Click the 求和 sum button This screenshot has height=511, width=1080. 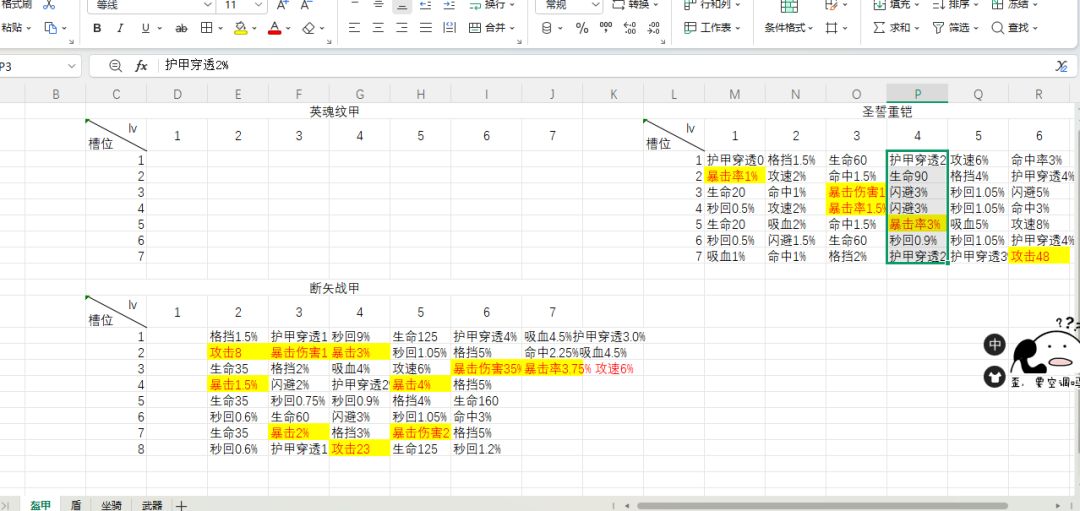tap(896, 28)
